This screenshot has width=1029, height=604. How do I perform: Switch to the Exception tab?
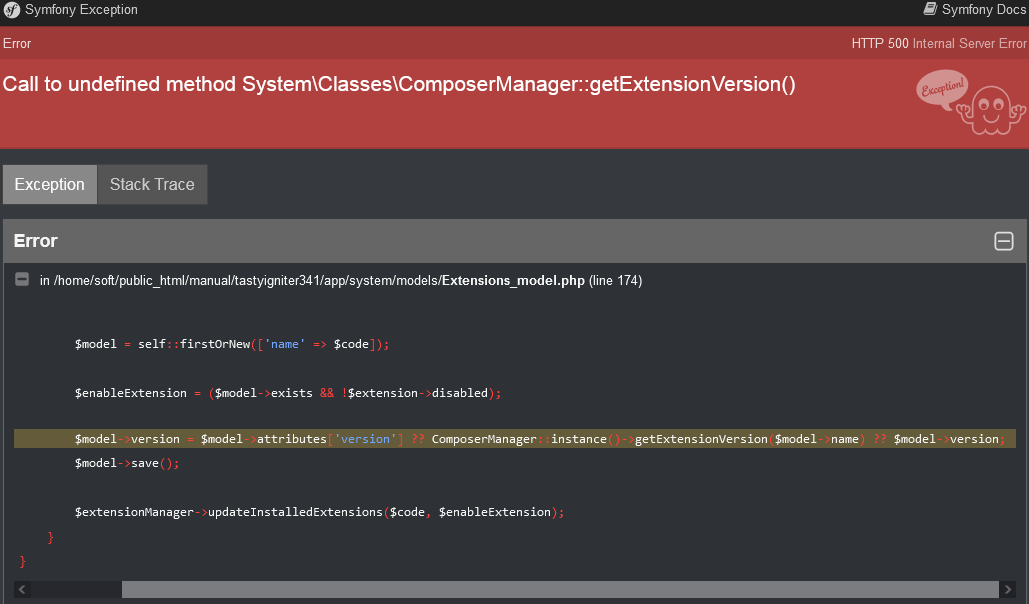(50, 184)
